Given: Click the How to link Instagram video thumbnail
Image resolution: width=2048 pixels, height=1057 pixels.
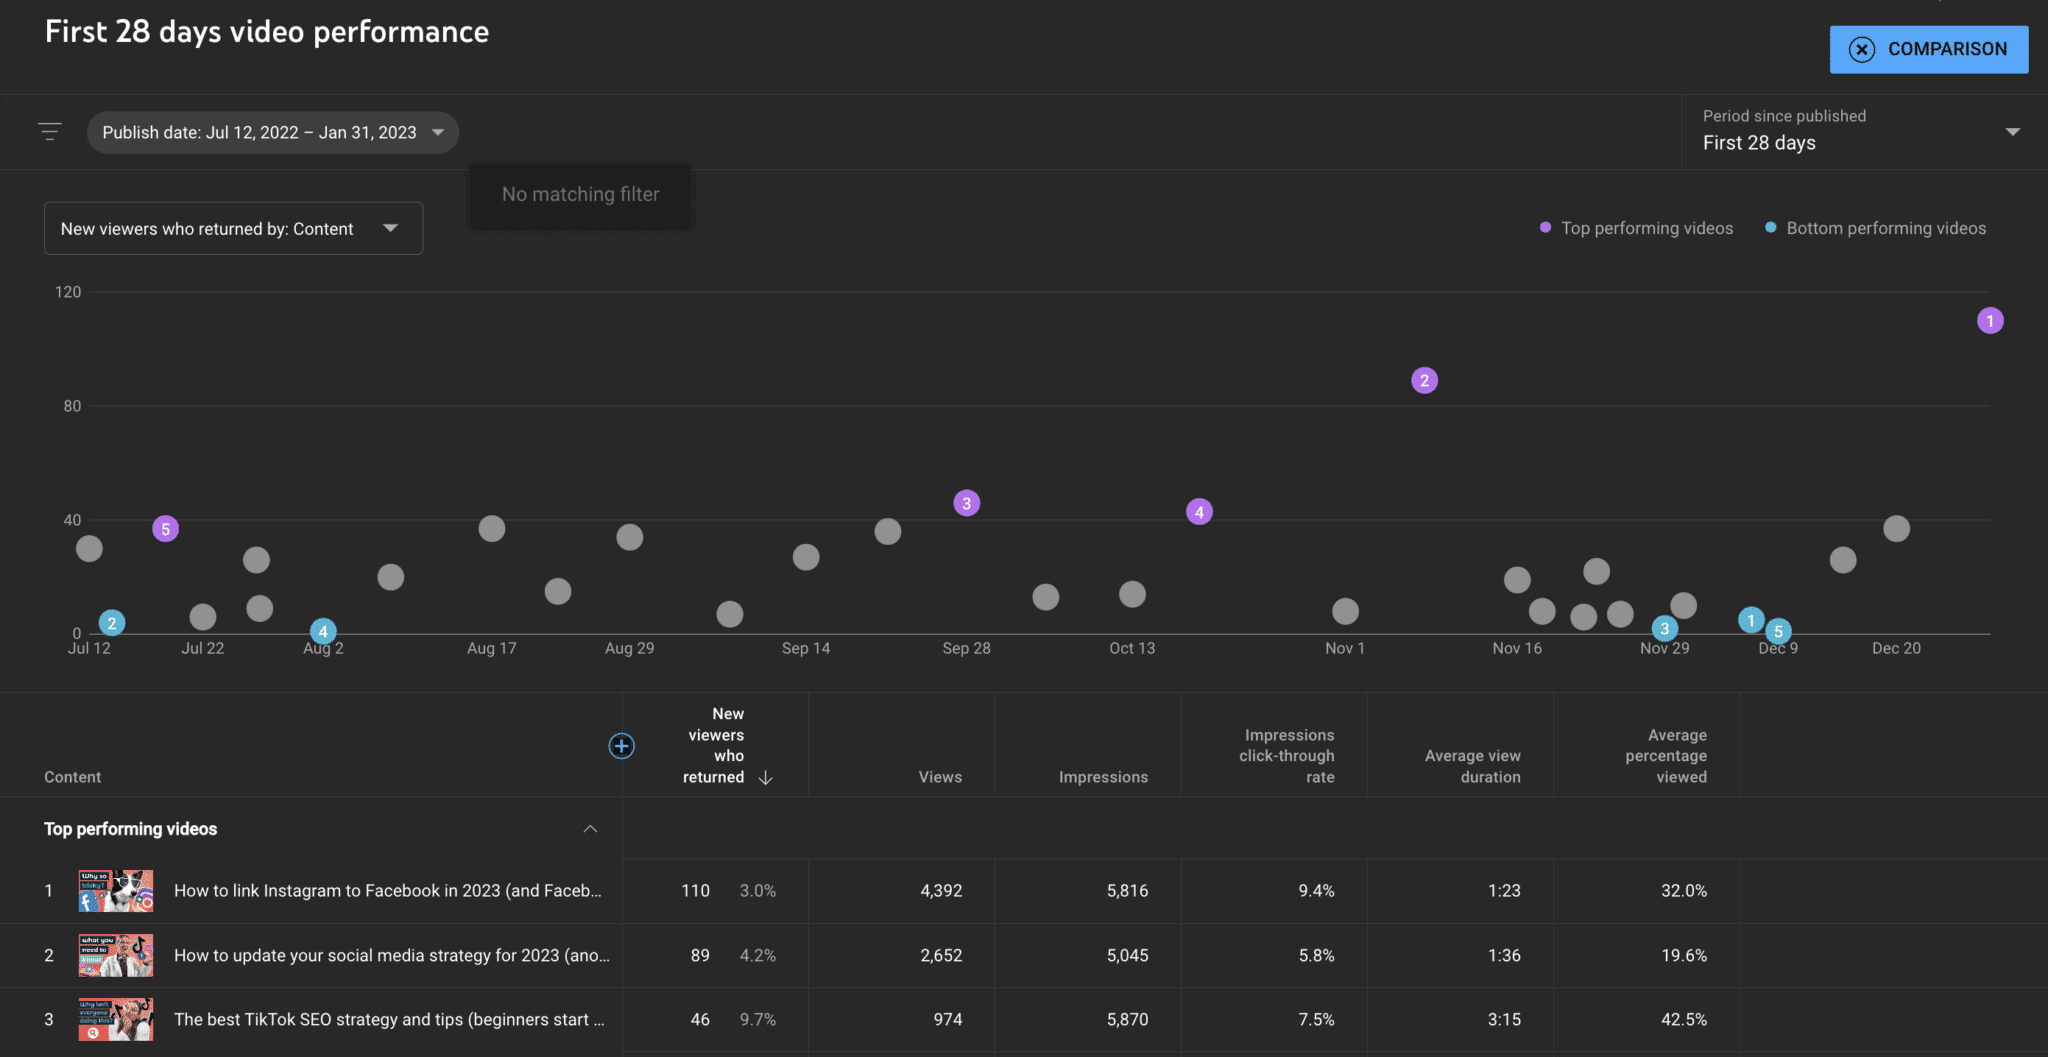Looking at the screenshot, I should coord(115,890).
